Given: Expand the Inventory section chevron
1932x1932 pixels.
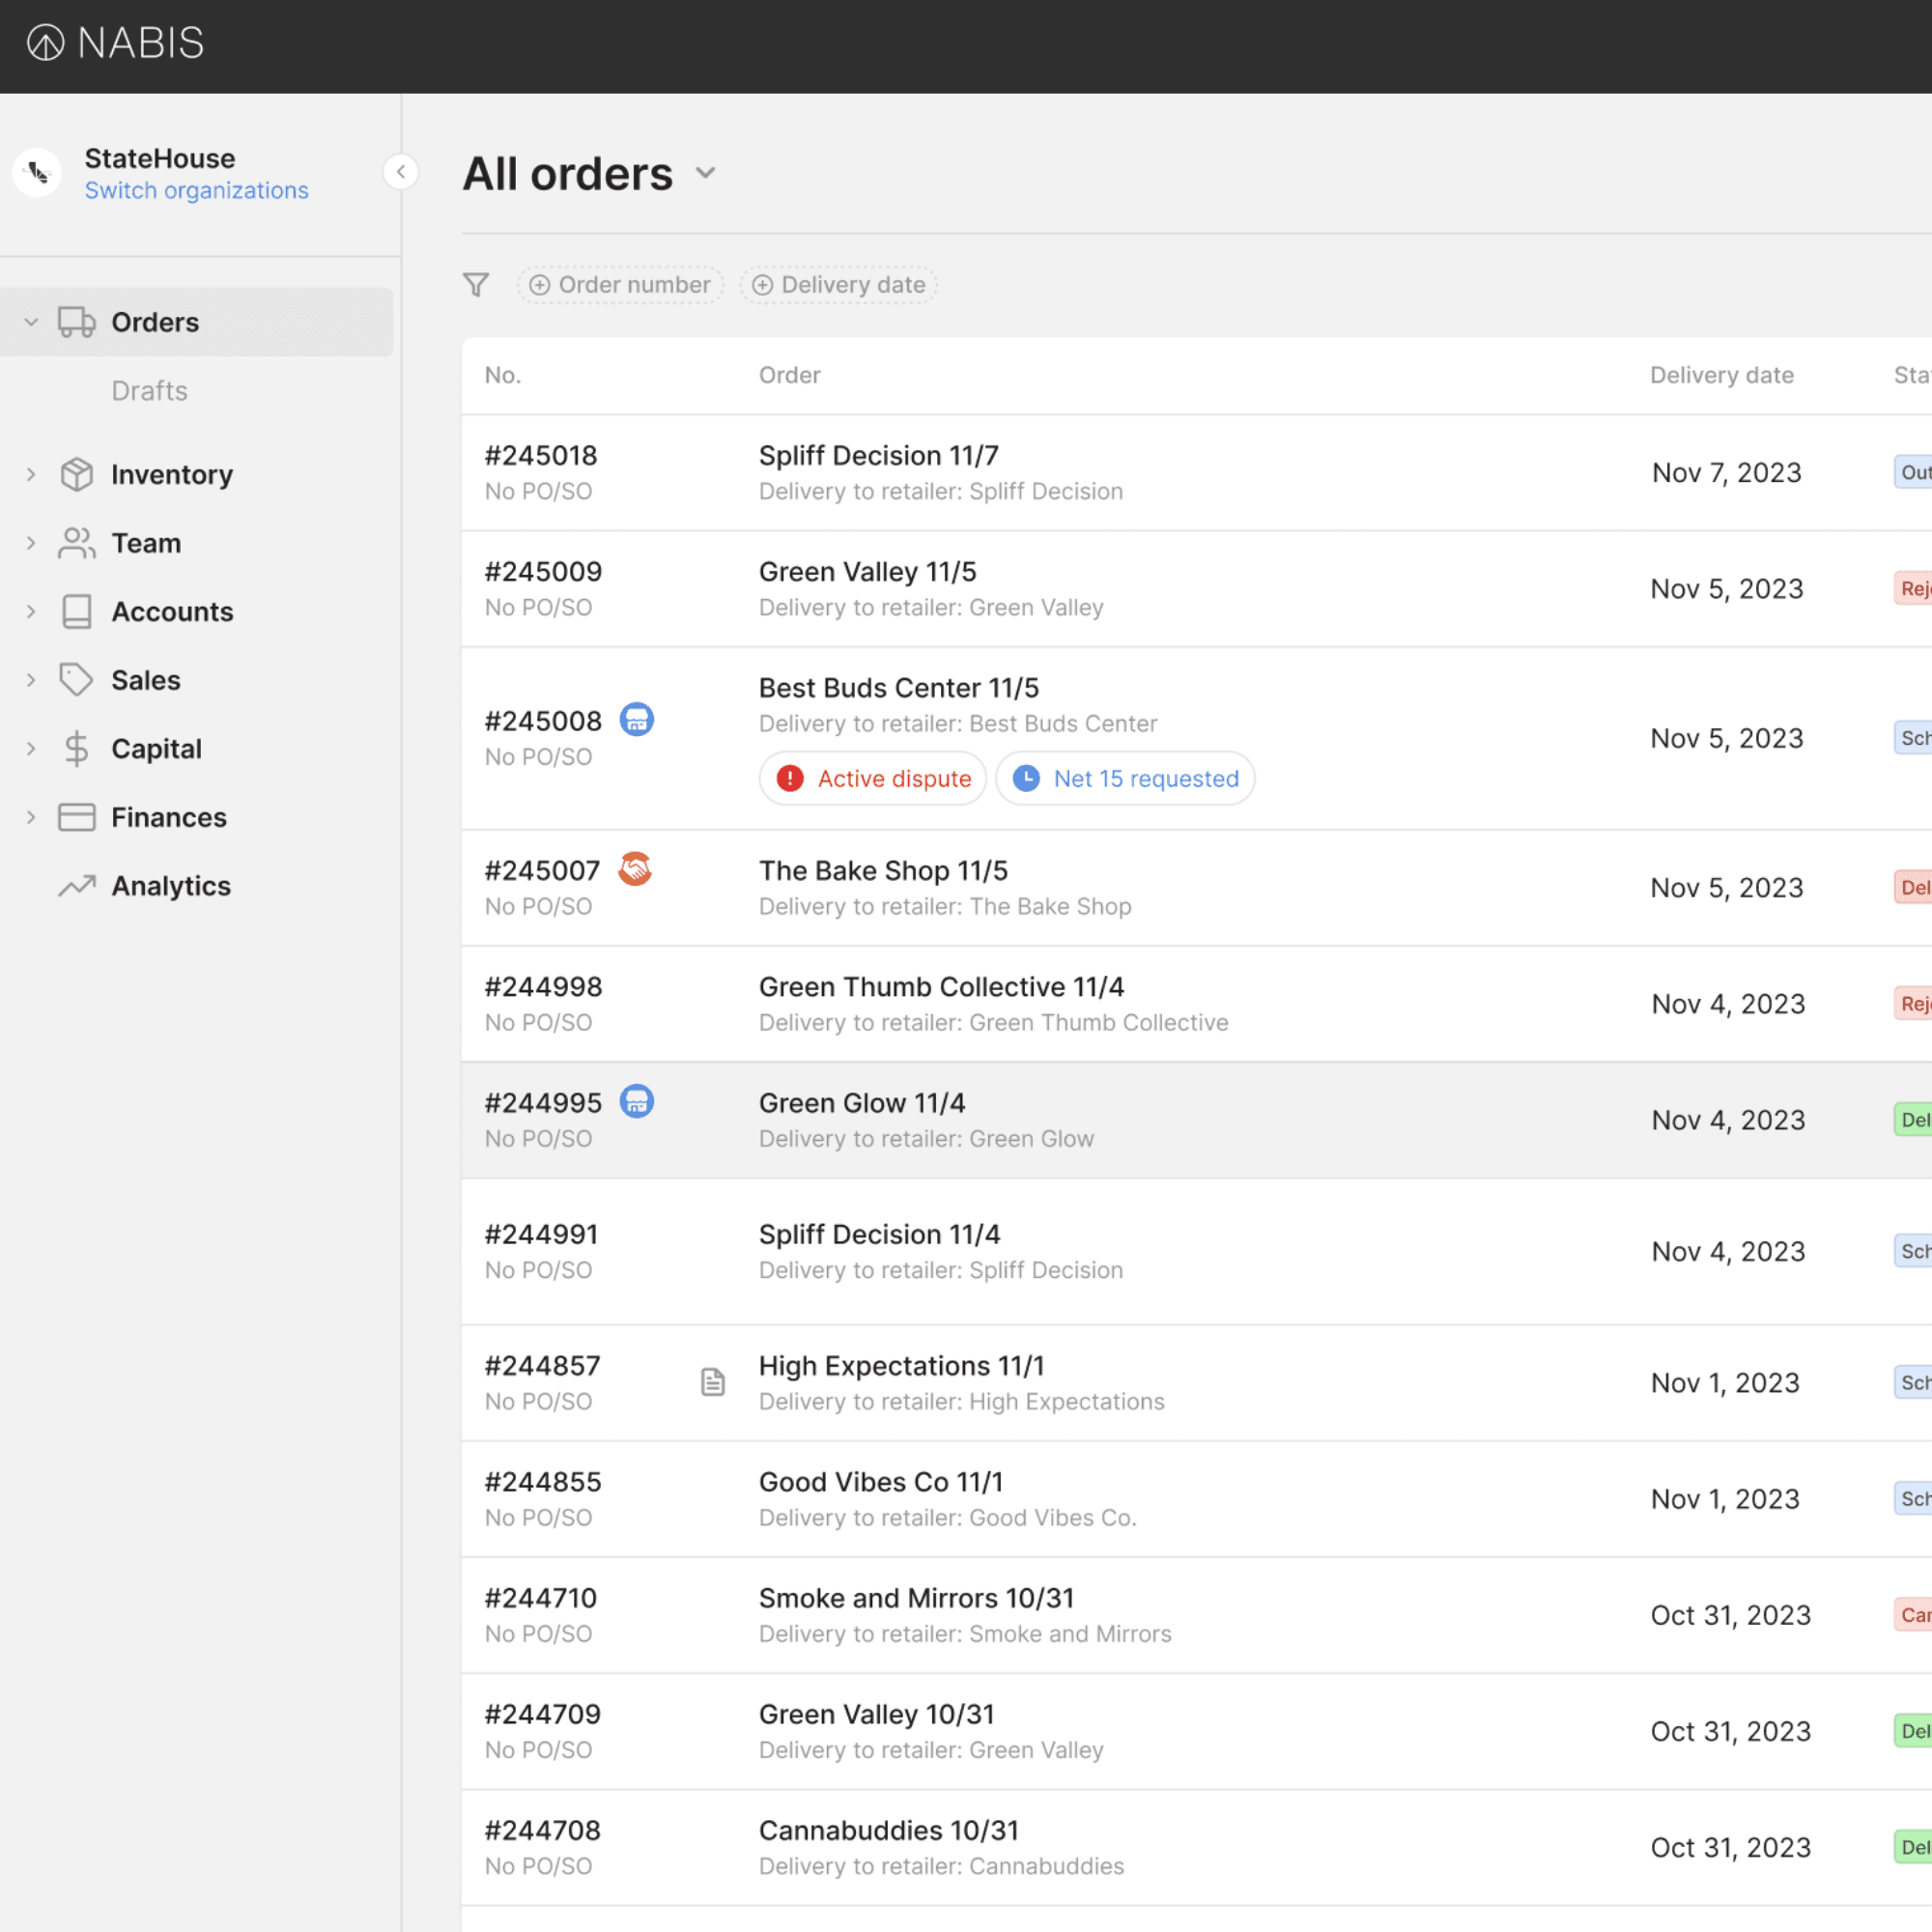Looking at the screenshot, I should pos(31,475).
